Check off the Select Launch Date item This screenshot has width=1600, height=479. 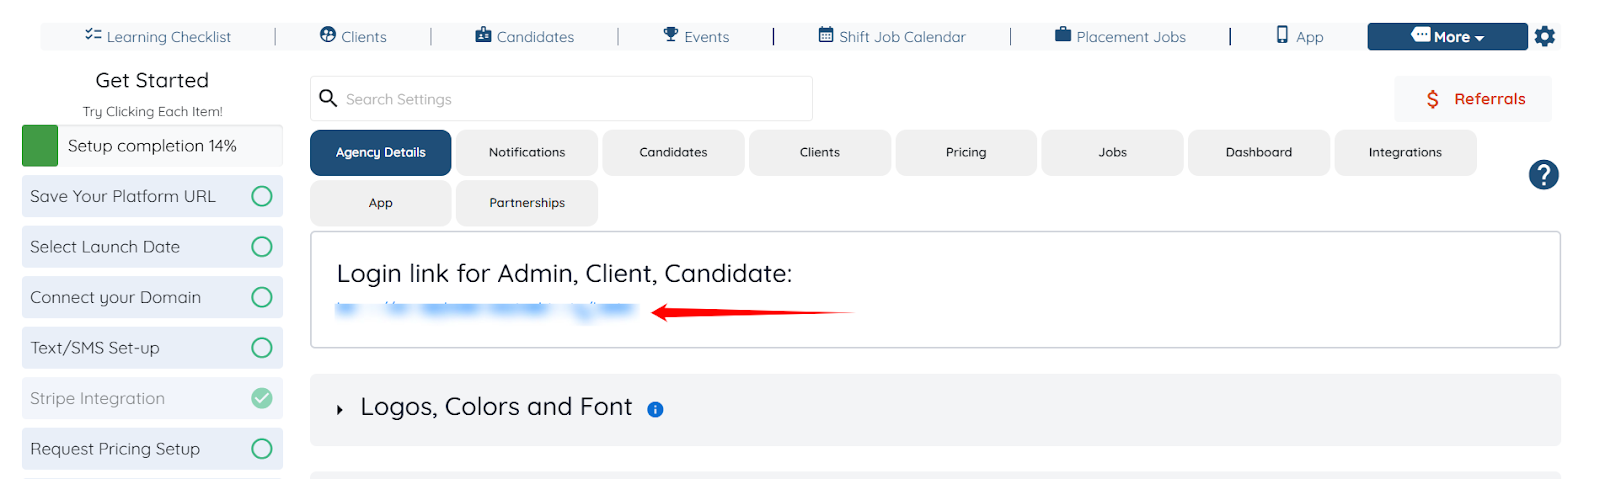tap(262, 247)
